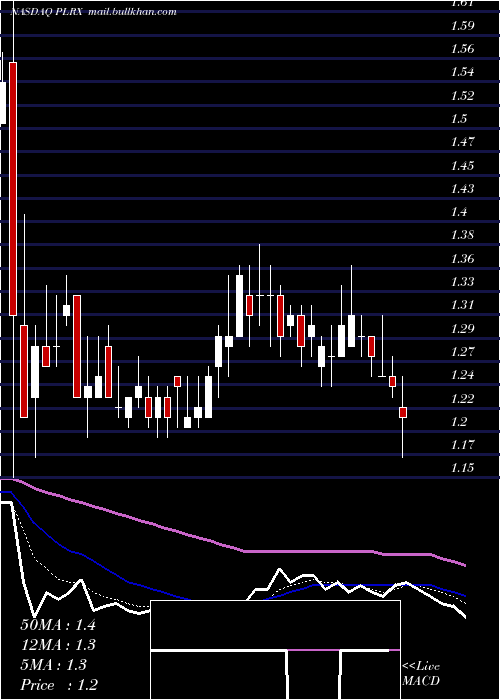
Task: Select the 1.27 price axis label
Action: [462, 352]
